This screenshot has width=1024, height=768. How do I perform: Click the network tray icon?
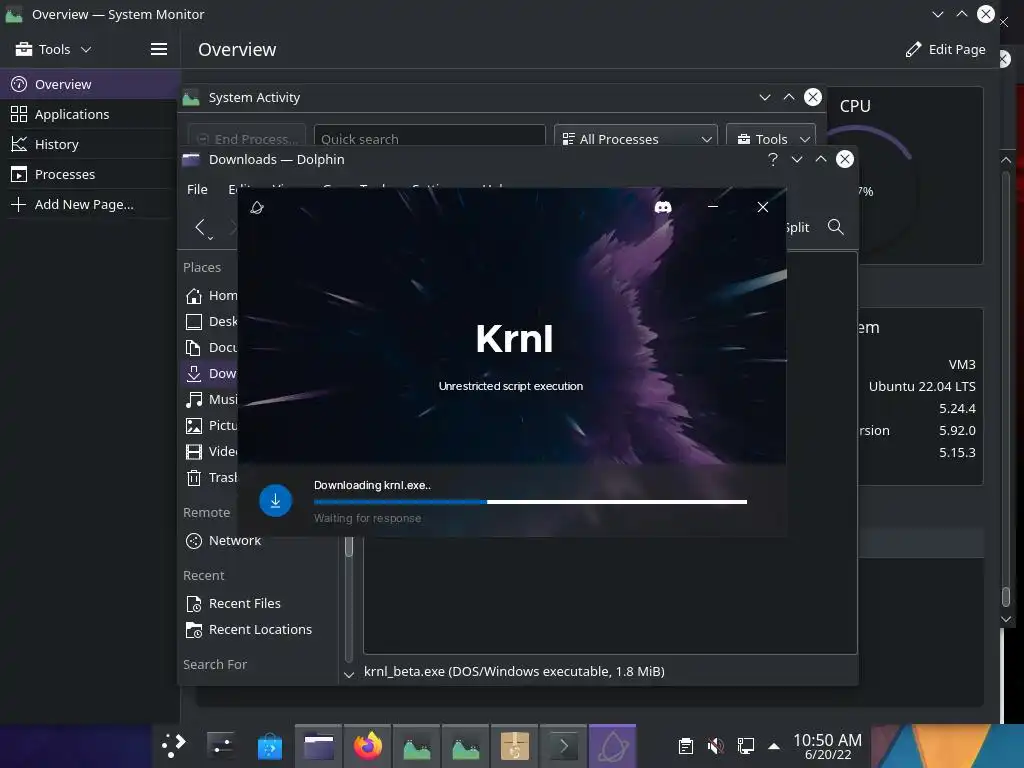click(x=746, y=746)
